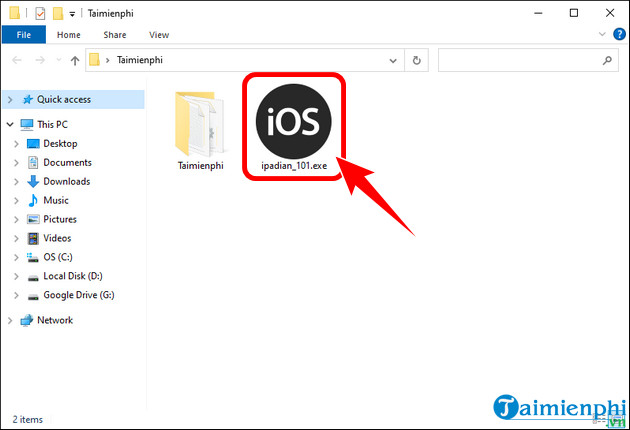Expand the ribbon with the chevron

coord(602,34)
